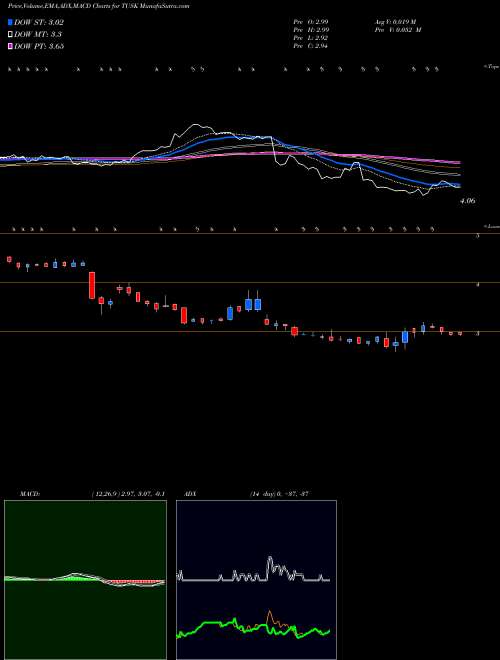Select the 'DOW MT: 3.3' legend label
The height and width of the screenshot is (660, 500).
pyautogui.click(x=36, y=34)
